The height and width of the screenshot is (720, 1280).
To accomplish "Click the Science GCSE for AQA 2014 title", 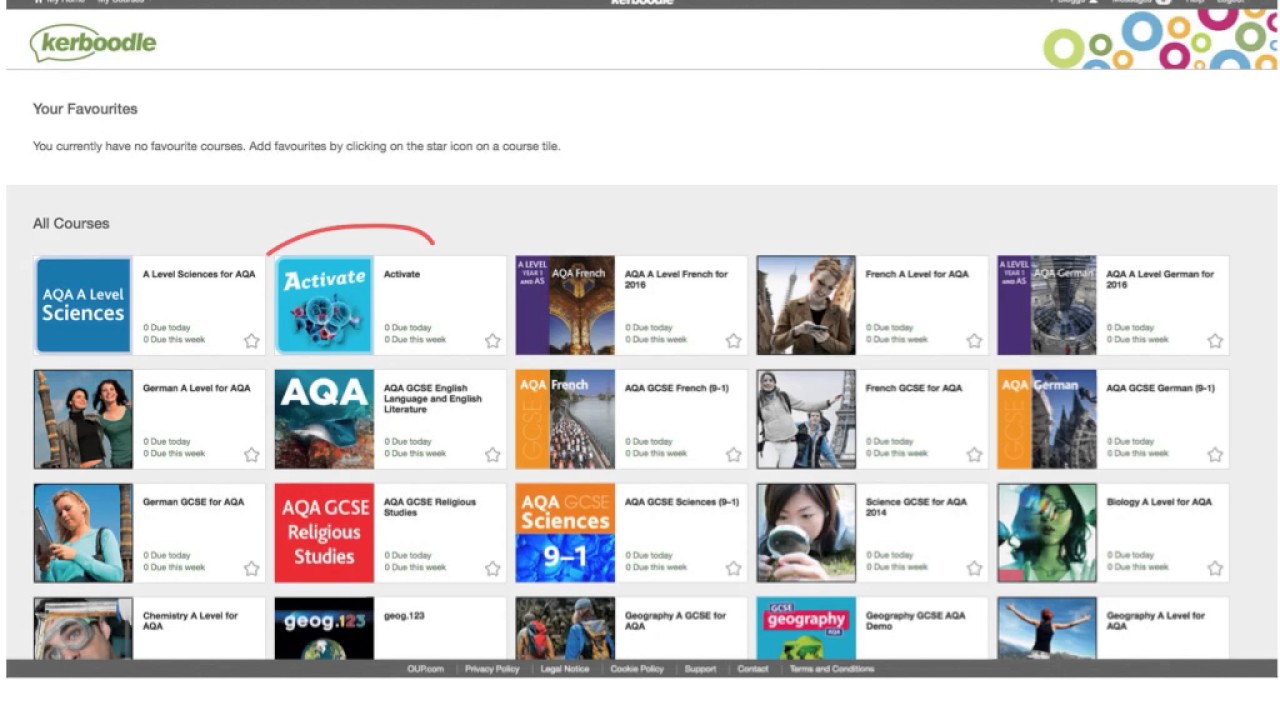I will coord(916,507).
